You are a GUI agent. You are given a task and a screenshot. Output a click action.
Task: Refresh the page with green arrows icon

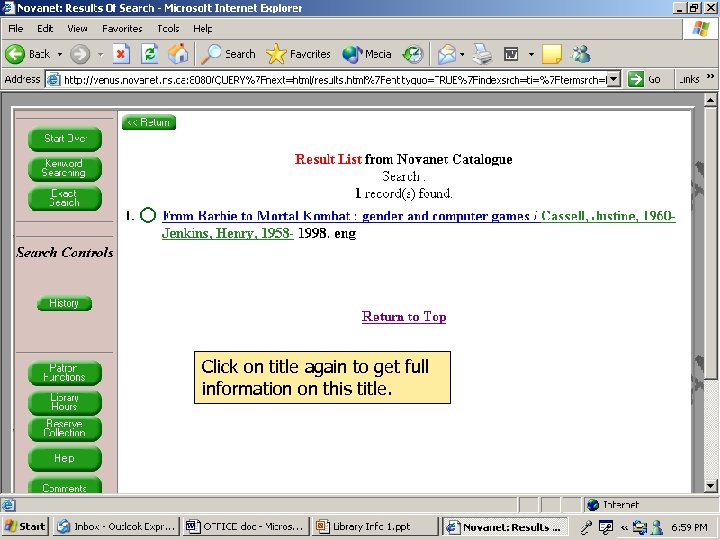[150, 54]
